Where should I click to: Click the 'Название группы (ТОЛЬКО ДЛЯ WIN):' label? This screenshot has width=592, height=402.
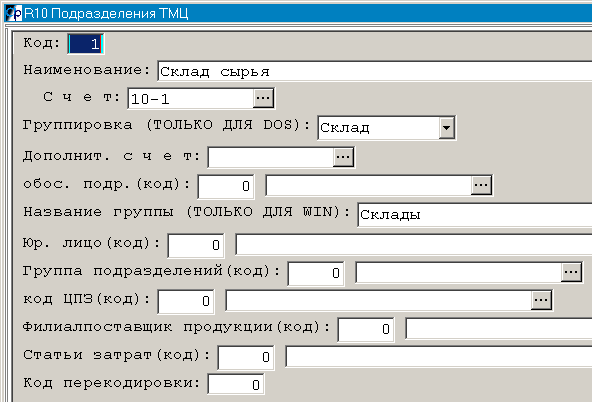pos(187,212)
